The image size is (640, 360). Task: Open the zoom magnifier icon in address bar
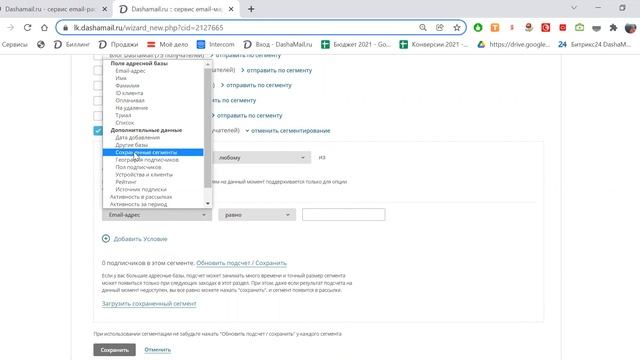(423, 28)
